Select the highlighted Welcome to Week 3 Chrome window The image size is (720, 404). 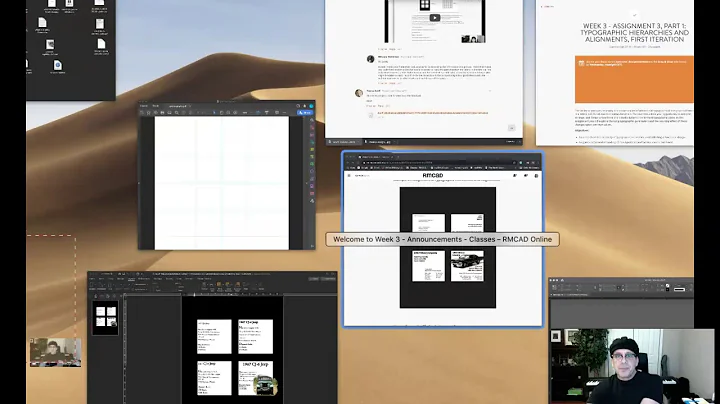[443, 239]
